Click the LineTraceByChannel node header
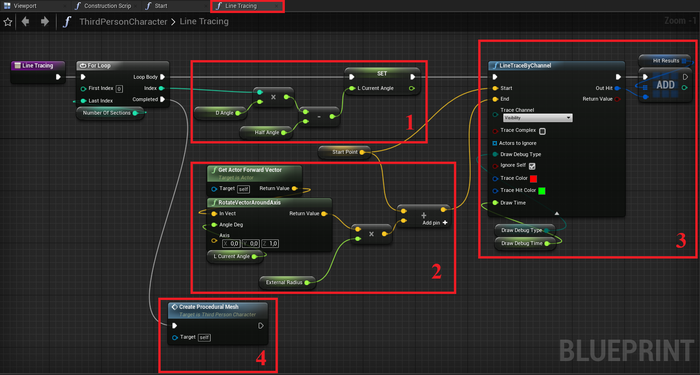This screenshot has height=375, width=700. coord(556,66)
